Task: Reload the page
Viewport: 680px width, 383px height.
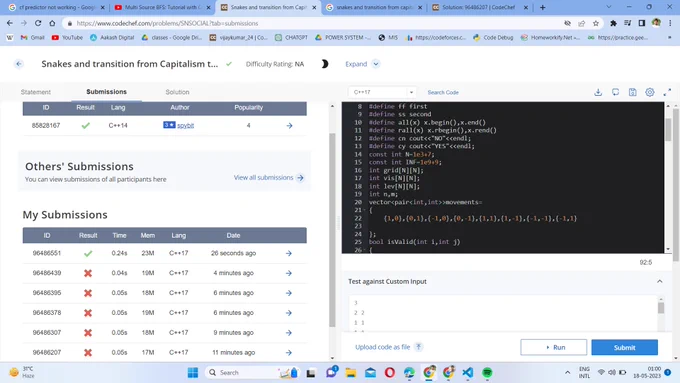Action: pyautogui.click(x=38, y=23)
